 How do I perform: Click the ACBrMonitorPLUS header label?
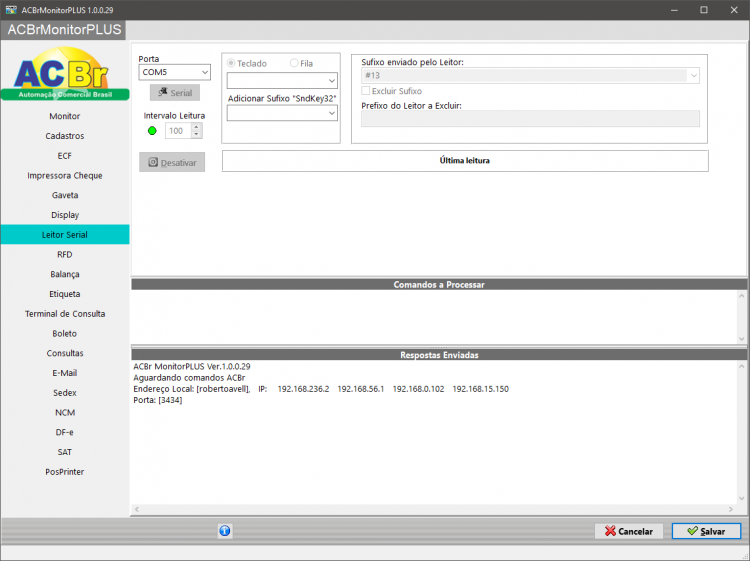(x=64, y=30)
